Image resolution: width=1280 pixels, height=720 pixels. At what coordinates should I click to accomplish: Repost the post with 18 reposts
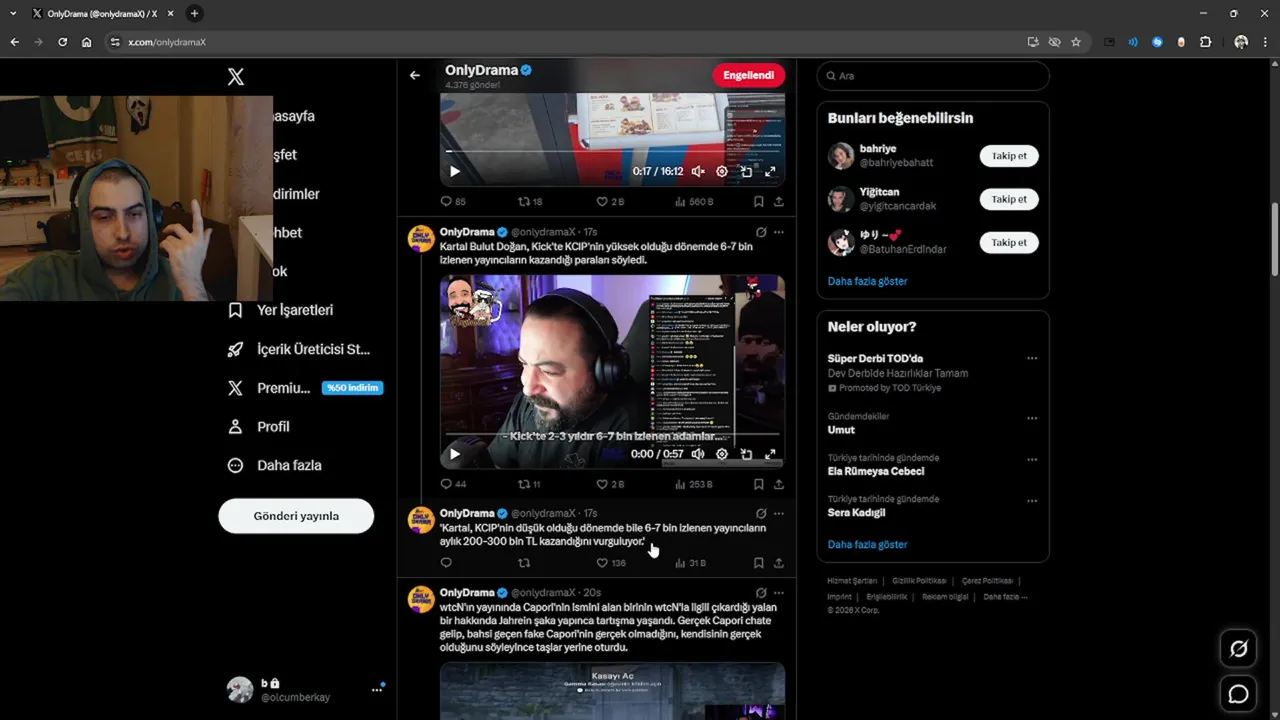pyautogui.click(x=529, y=201)
